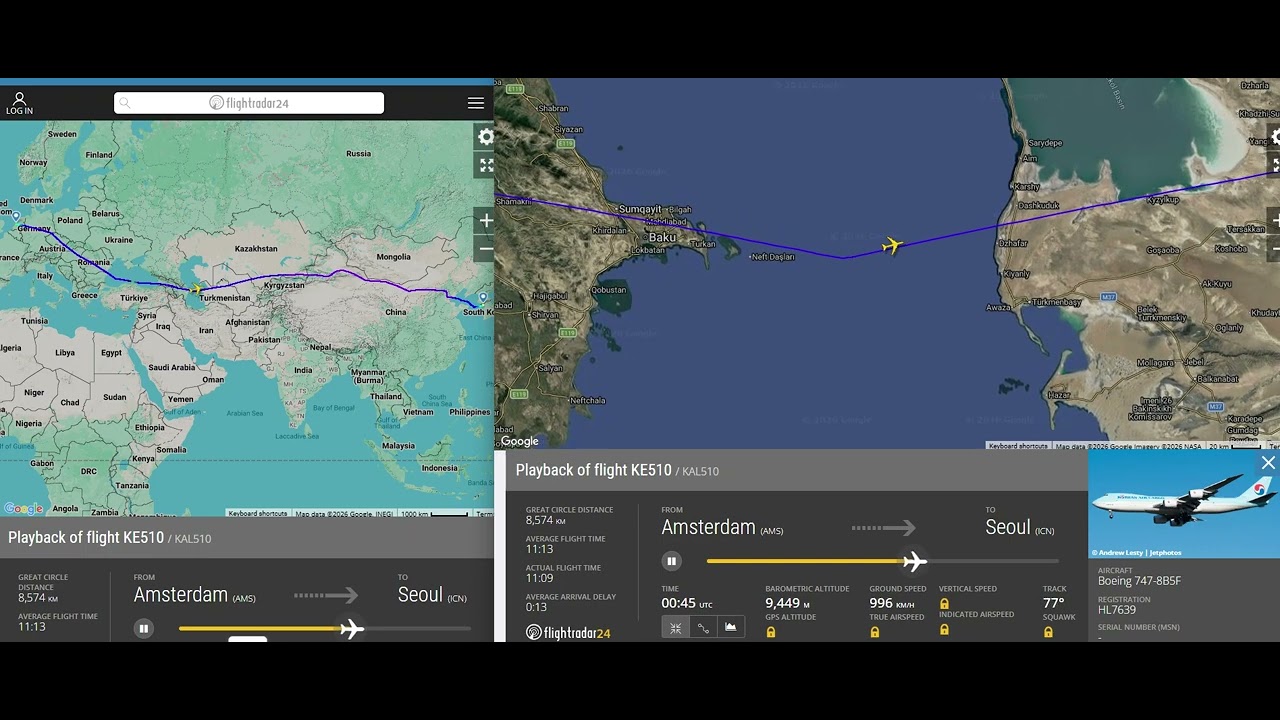Click the GPS altitude lock icon

(x=771, y=632)
